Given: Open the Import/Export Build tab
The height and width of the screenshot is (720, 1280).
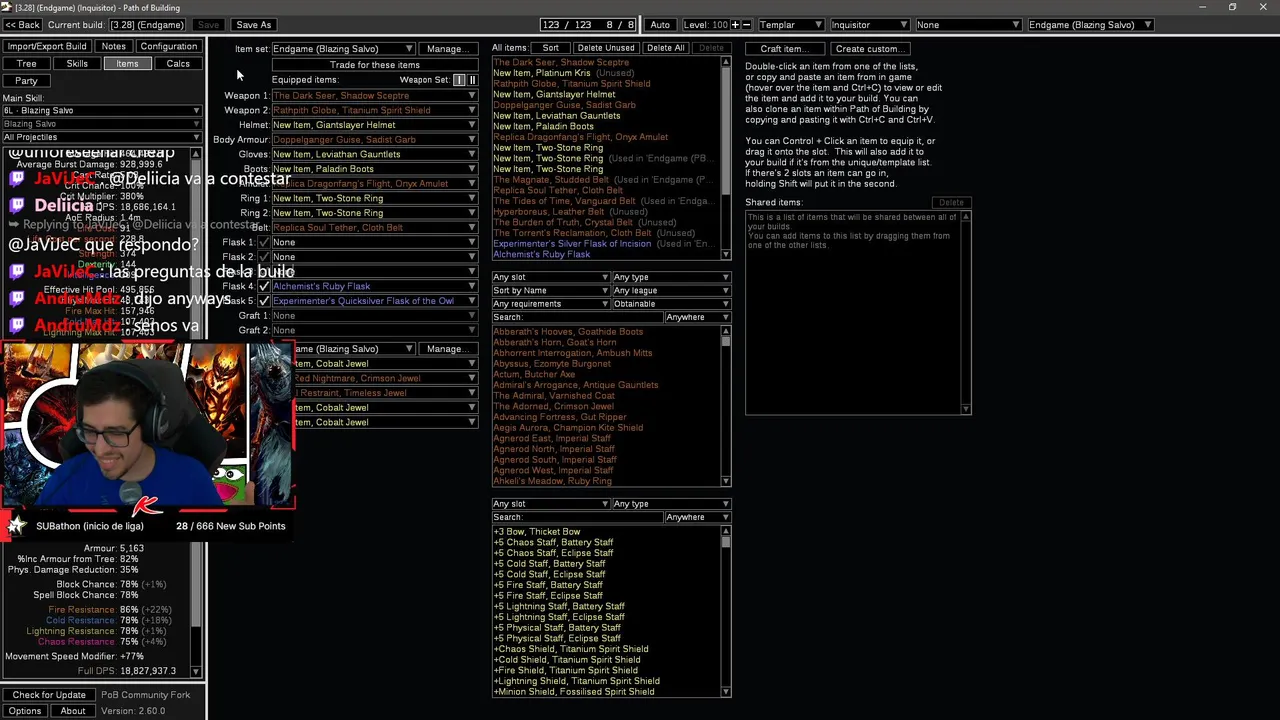Looking at the screenshot, I should pos(47,47).
